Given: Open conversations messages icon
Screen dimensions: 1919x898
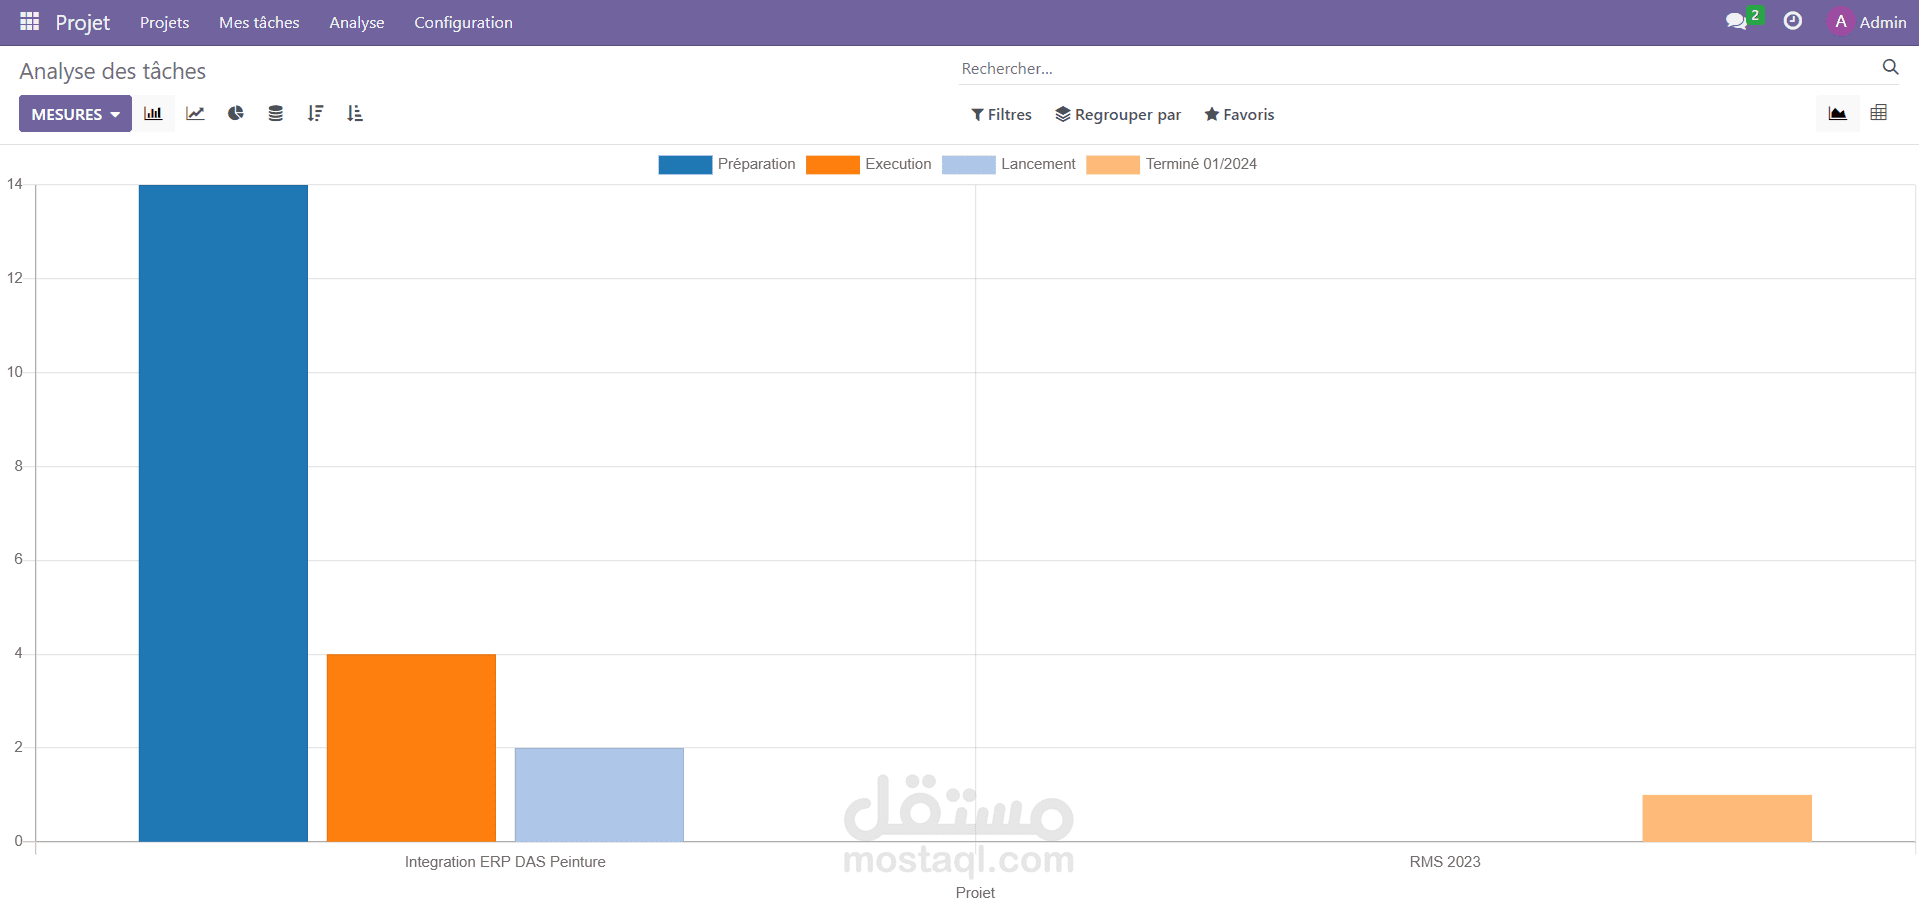Looking at the screenshot, I should tap(1737, 21).
